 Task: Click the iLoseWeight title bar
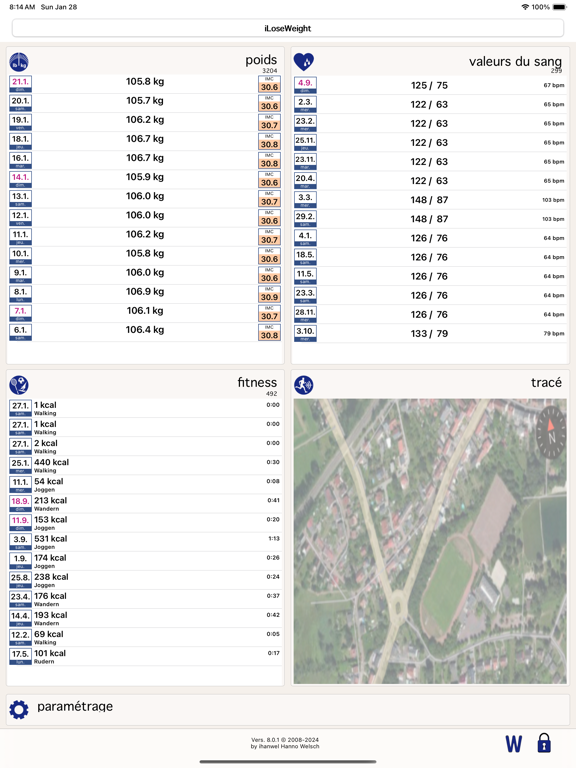tap(288, 28)
